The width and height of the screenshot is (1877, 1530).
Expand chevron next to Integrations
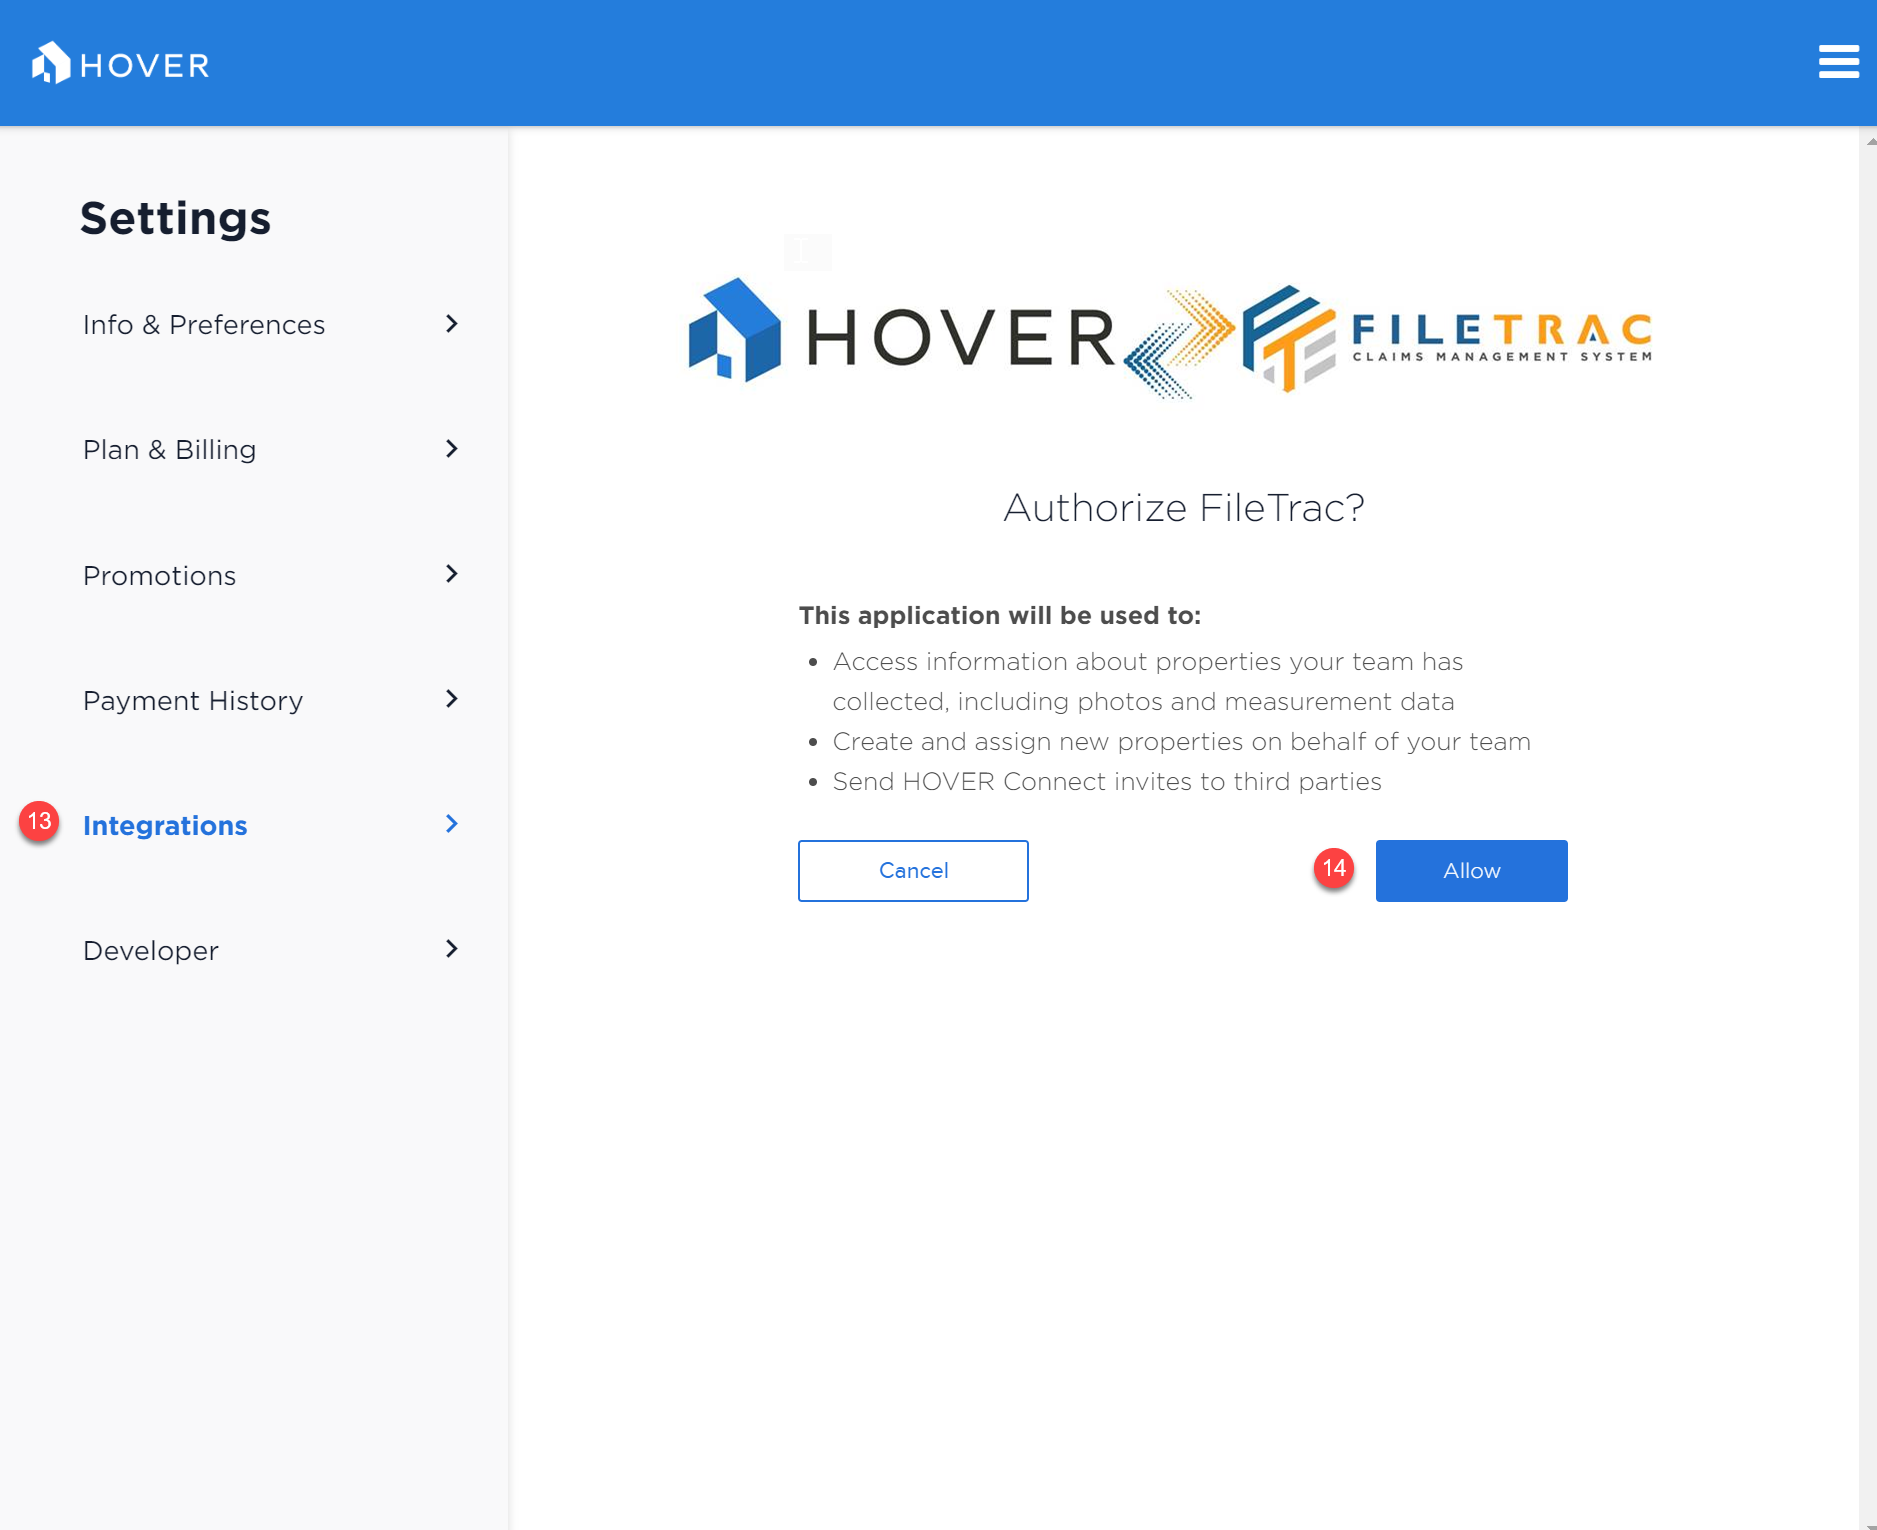[452, 824]
